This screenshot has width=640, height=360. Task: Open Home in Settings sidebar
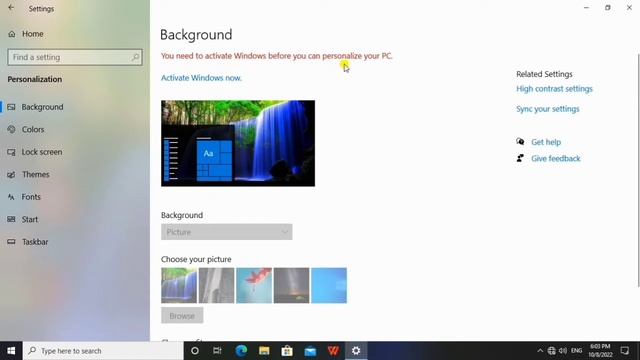click(33, 34)
